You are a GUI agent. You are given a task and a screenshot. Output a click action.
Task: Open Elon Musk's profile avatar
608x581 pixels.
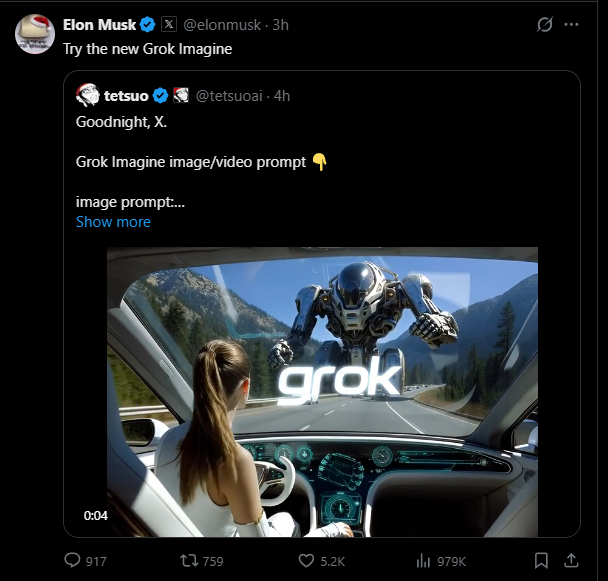pyautogui.click(x=35, y=33)
